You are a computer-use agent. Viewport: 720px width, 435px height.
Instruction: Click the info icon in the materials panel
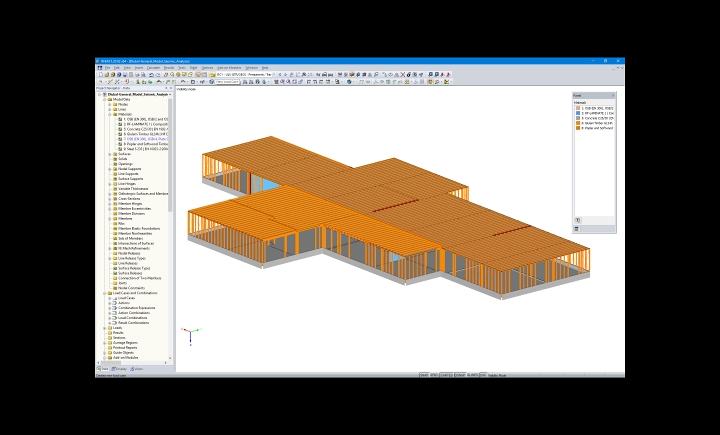(x=578, y=220)
